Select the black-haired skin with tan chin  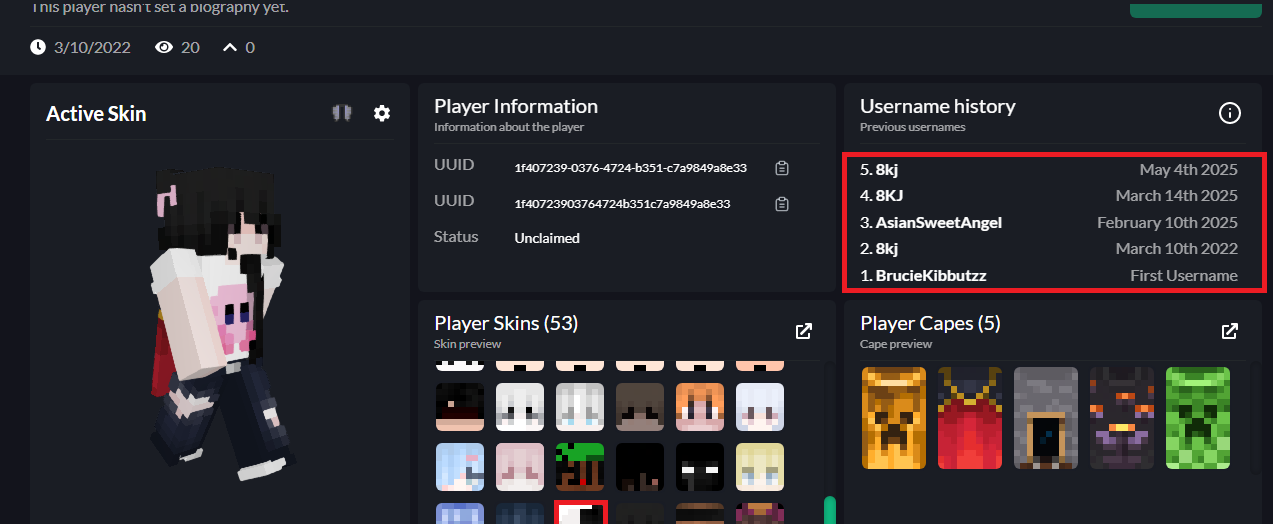point(460,407)
